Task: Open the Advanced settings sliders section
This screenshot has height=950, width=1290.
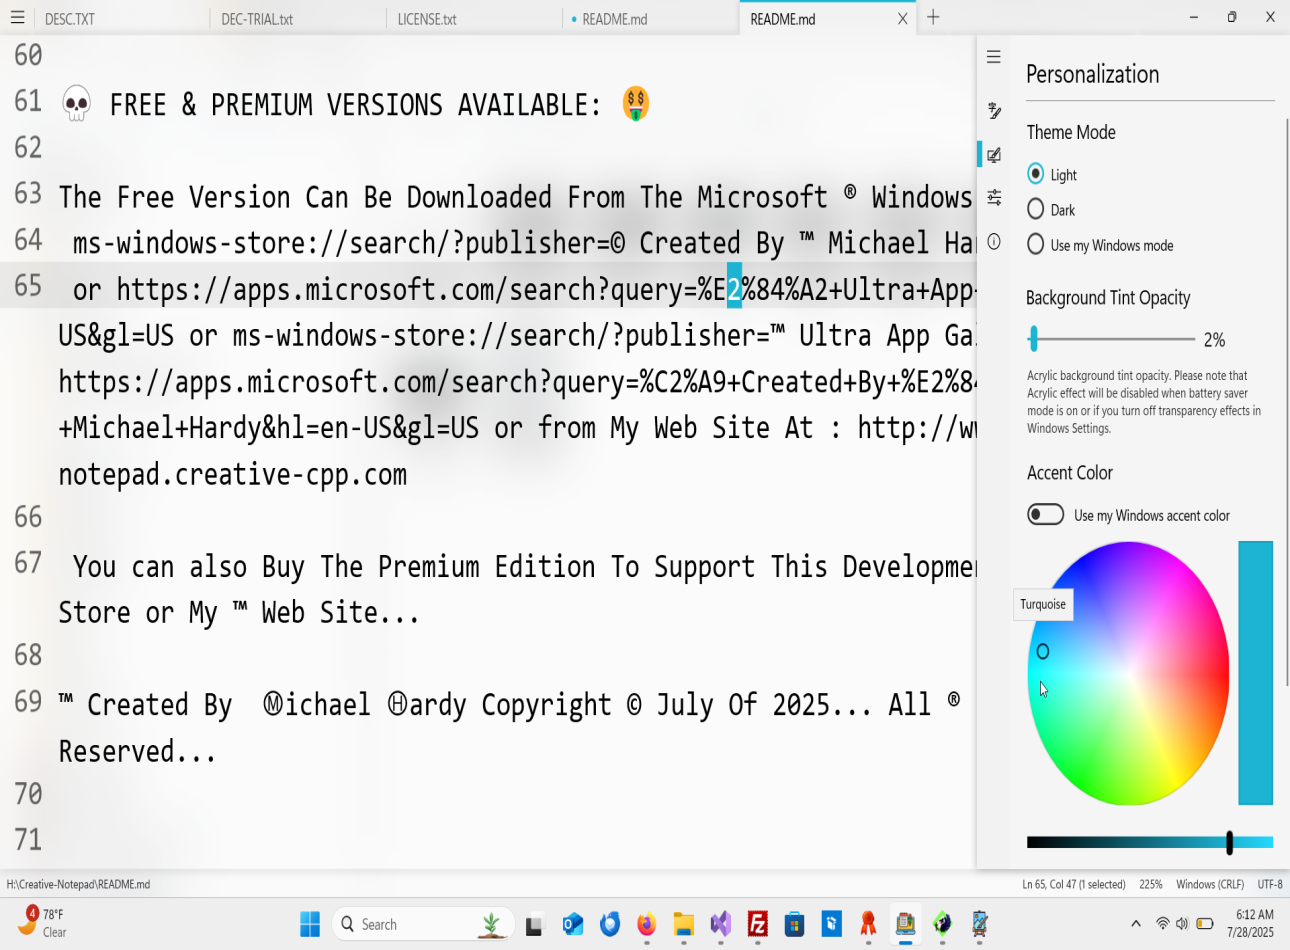Action: (x=994, y=198)
